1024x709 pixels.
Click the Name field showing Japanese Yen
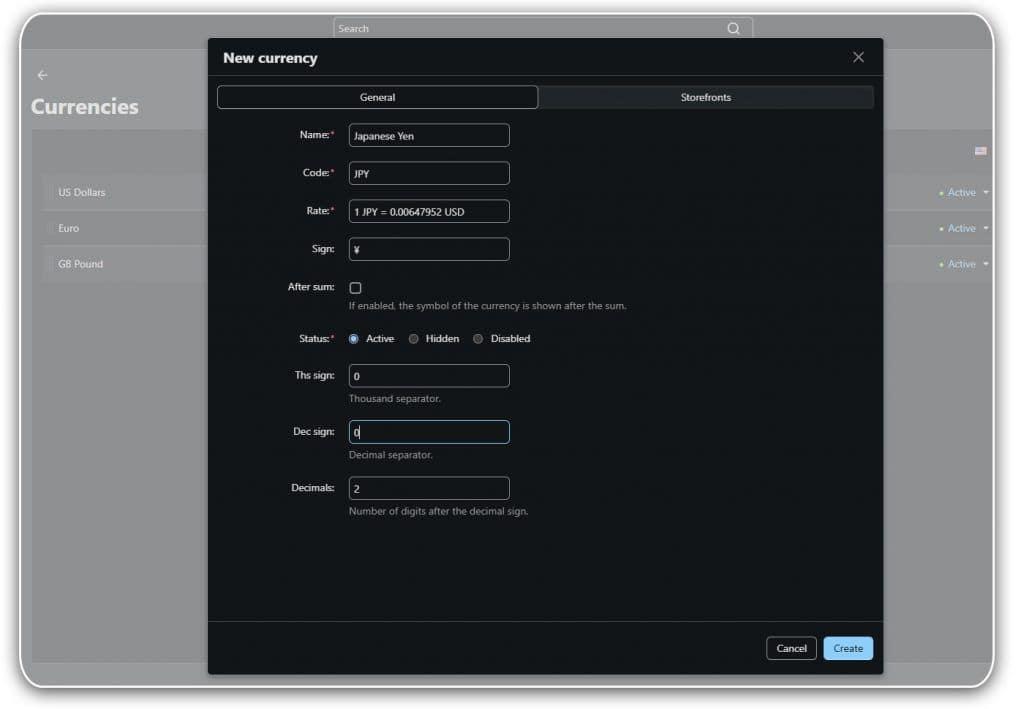tap(428, 135)
